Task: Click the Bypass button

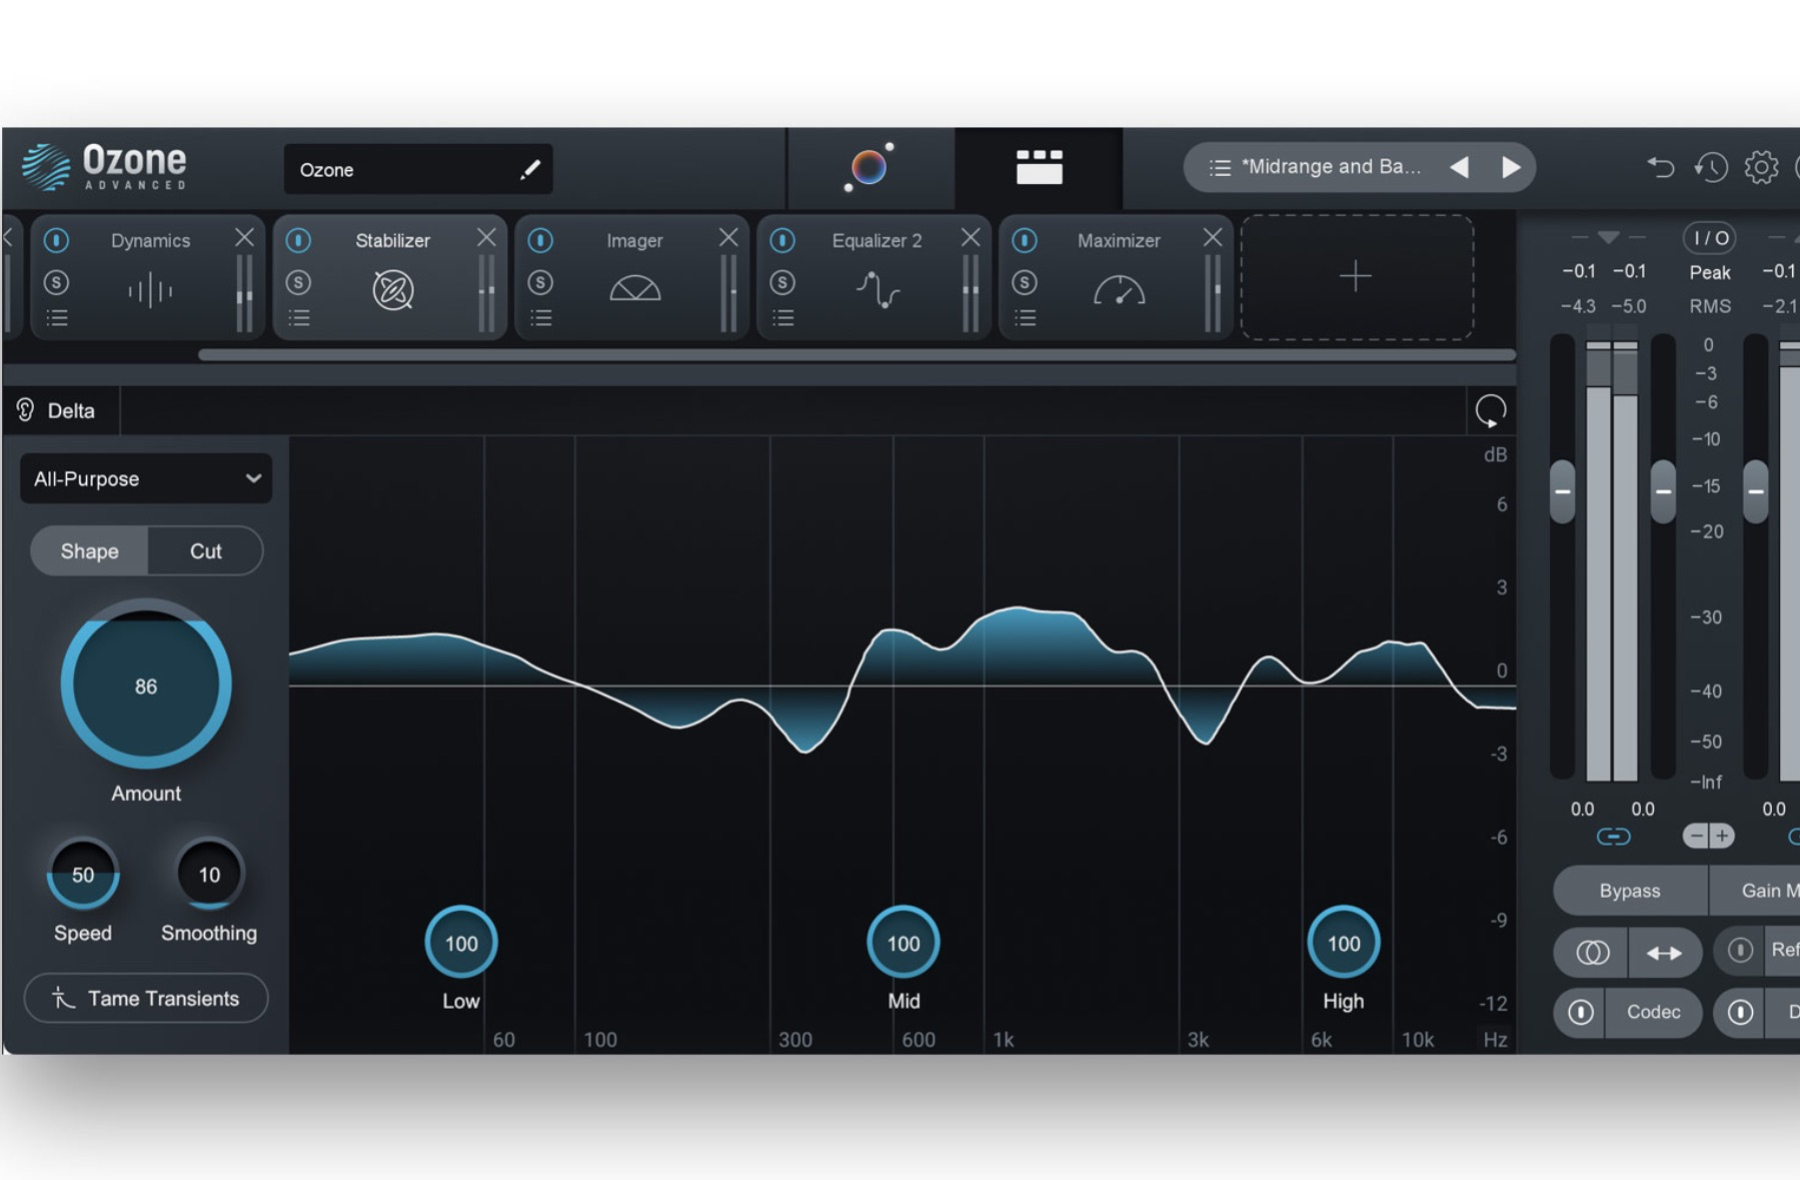Action: tap(1630, 891)
